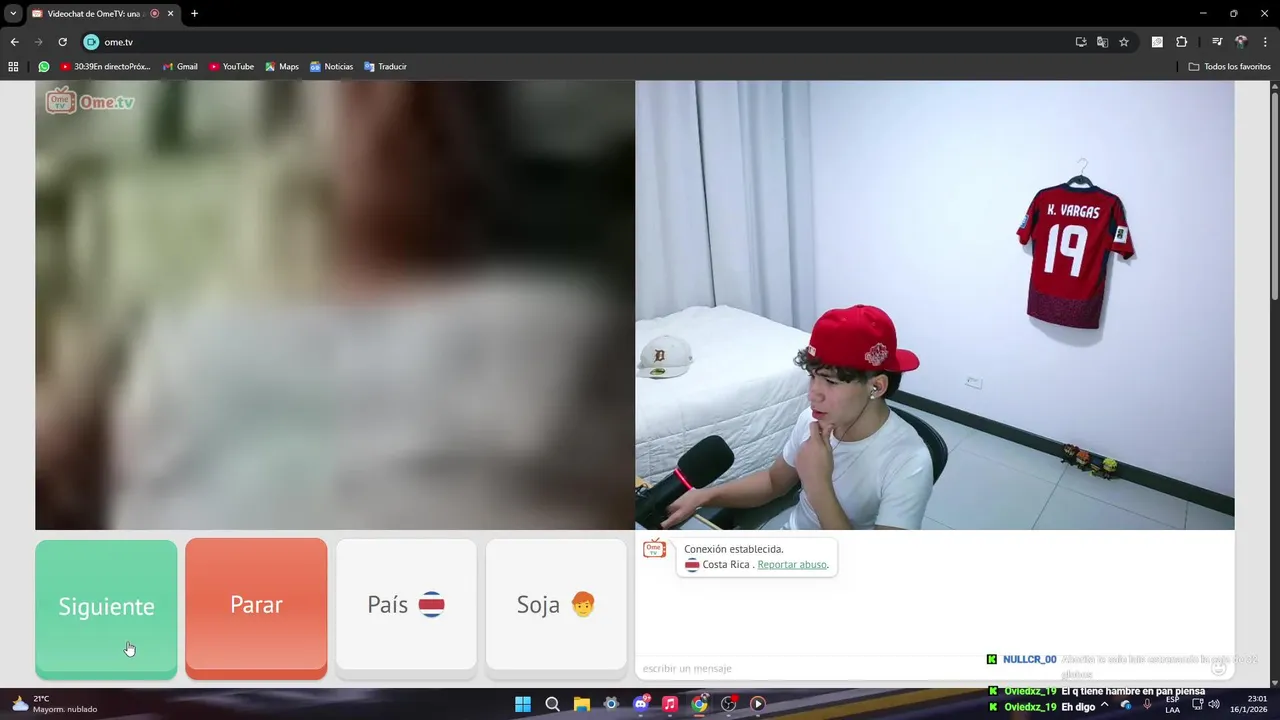Open Windows taskbar search
Viewport: 1280px width, 720px height.
[x=552, y=704]
